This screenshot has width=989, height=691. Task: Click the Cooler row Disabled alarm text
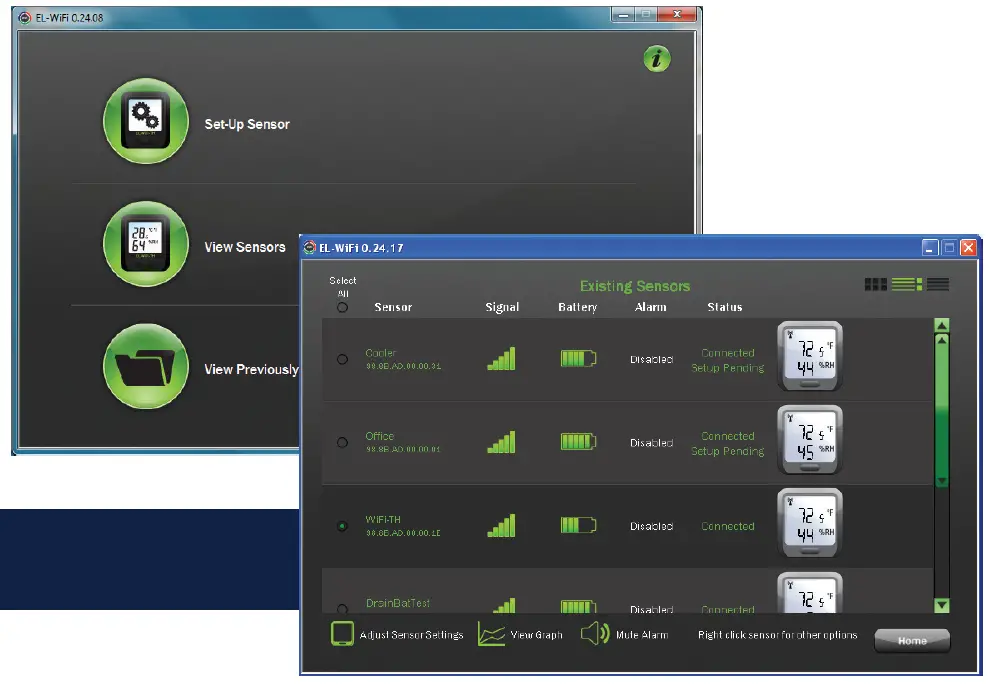652,359
